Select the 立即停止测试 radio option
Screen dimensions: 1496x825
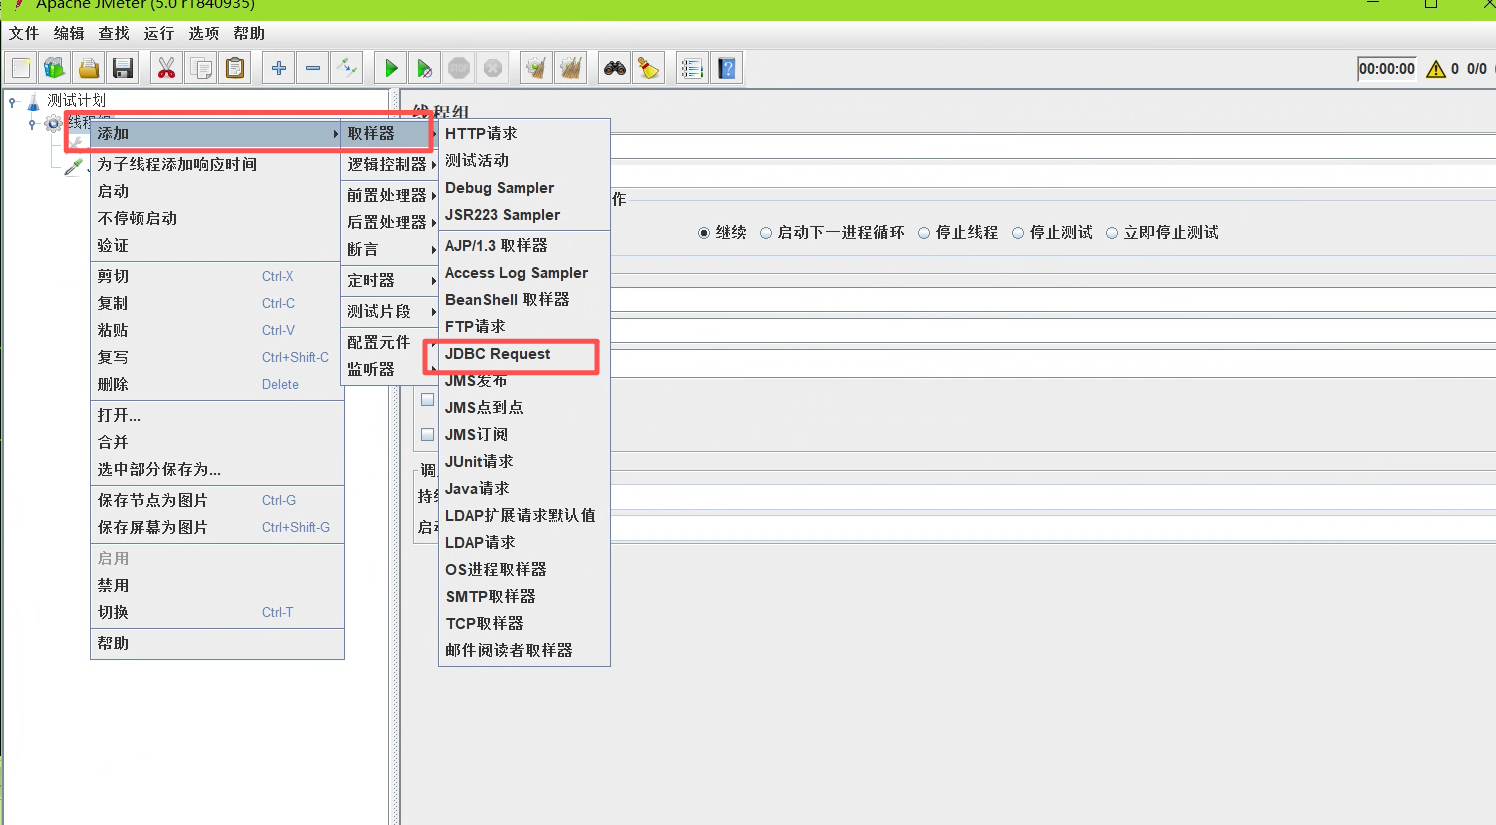(1112, 233)
